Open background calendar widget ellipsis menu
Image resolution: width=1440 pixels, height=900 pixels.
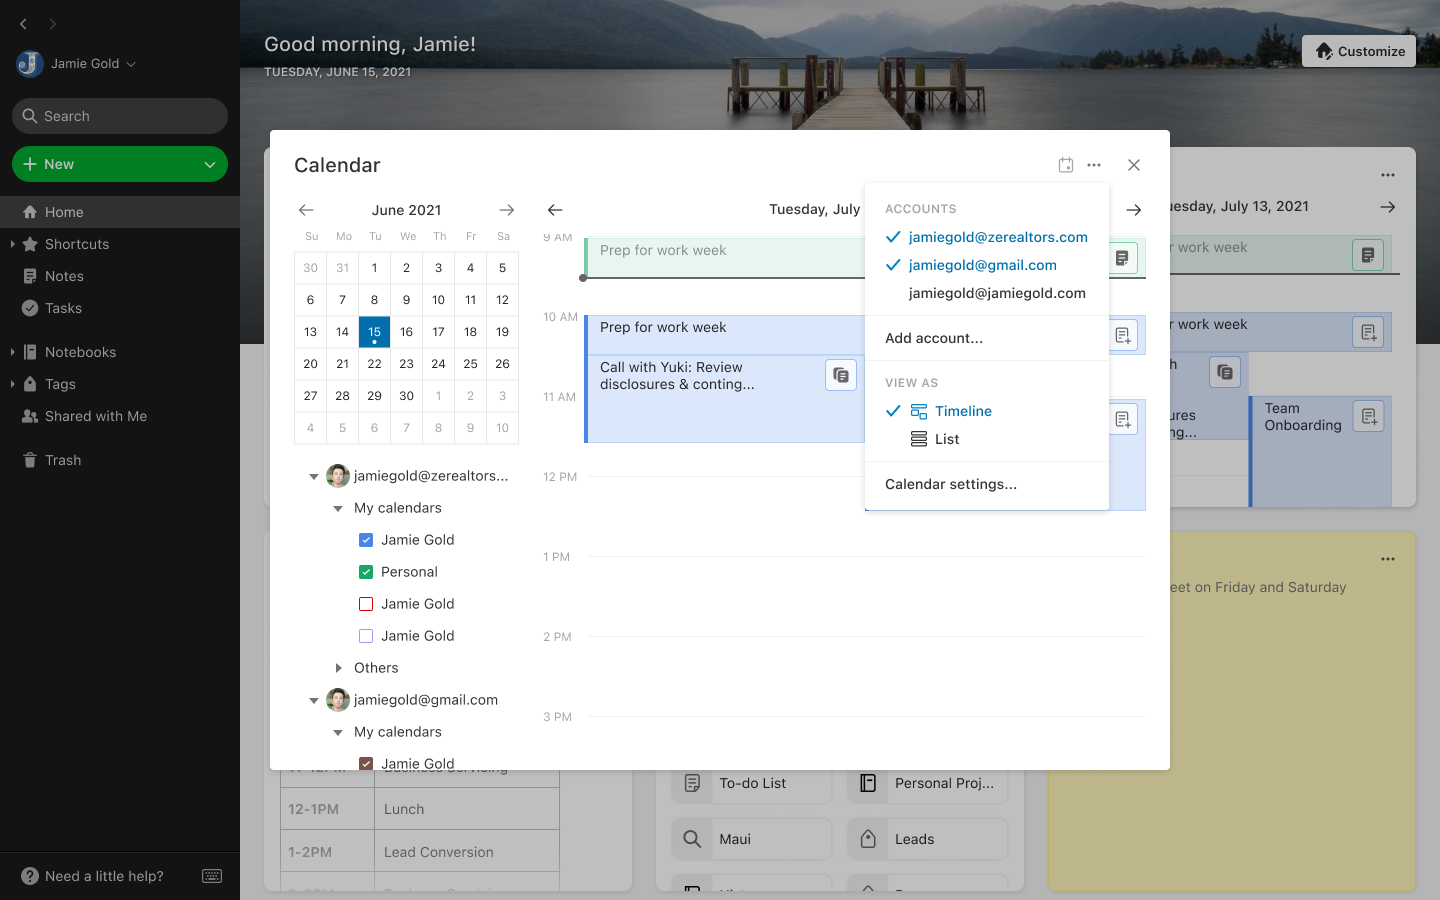coord(1388,175)
